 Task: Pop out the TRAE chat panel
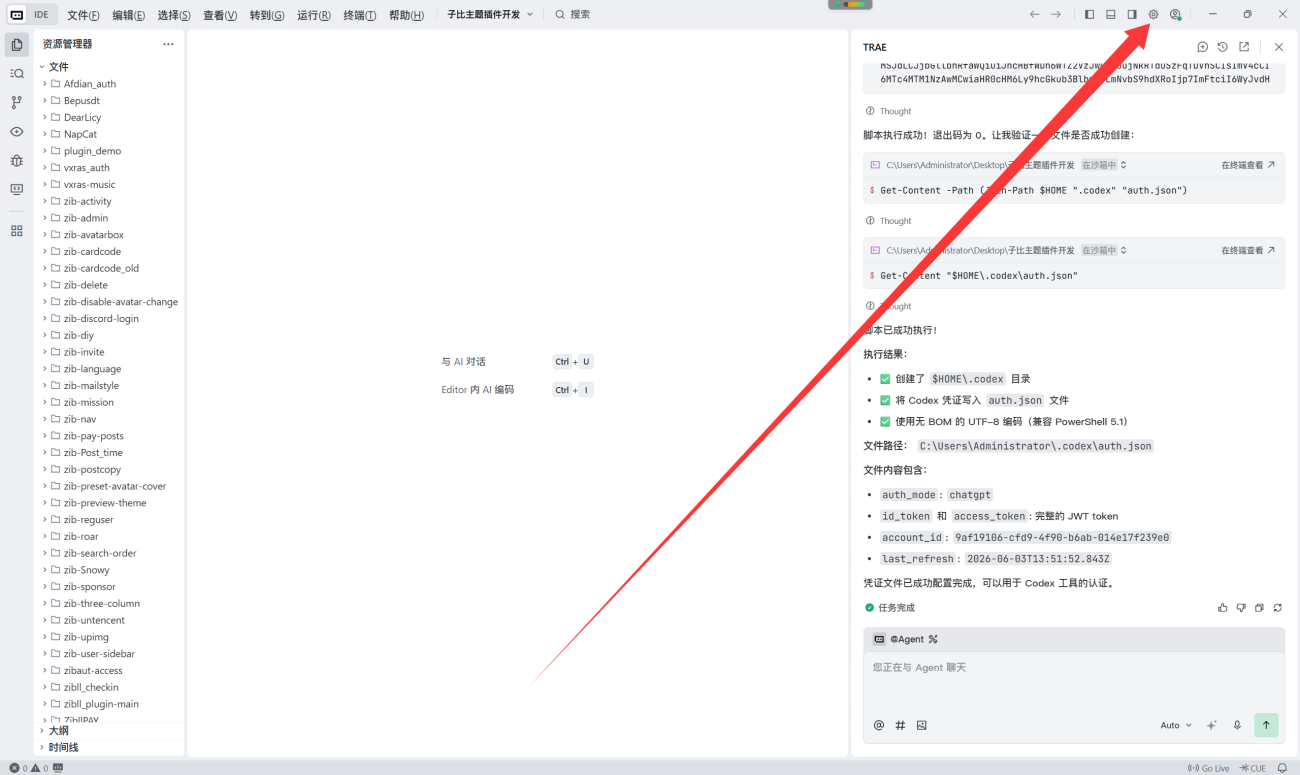pyautogui.click(x=1244, y=47)
